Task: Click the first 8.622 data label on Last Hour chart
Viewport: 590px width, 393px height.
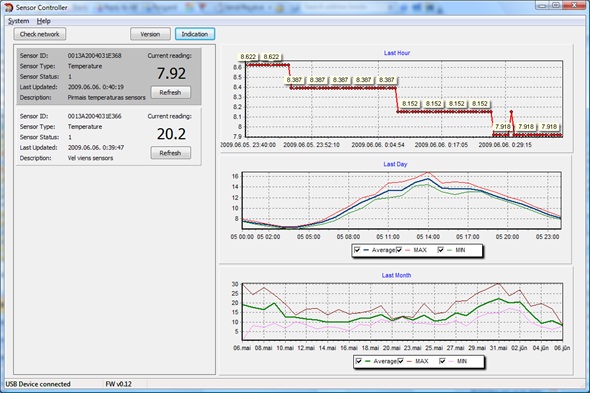Action: [248, 57]
